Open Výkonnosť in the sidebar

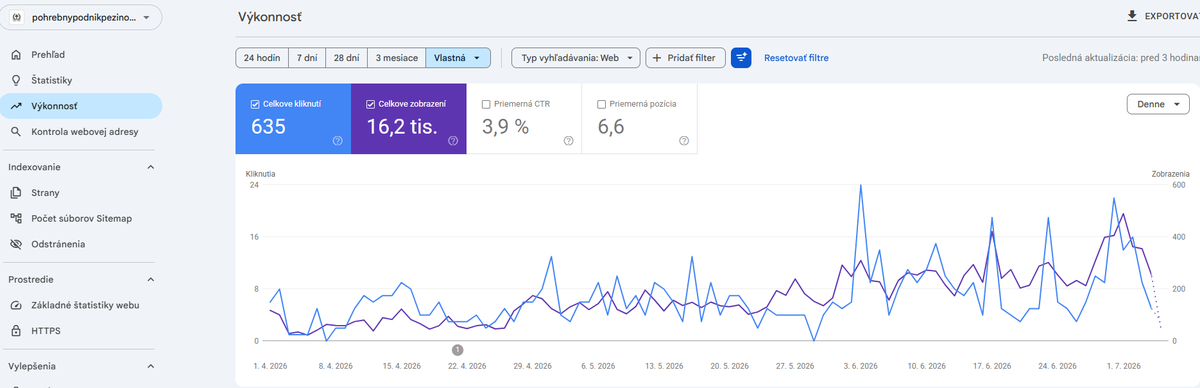(81, 106)
